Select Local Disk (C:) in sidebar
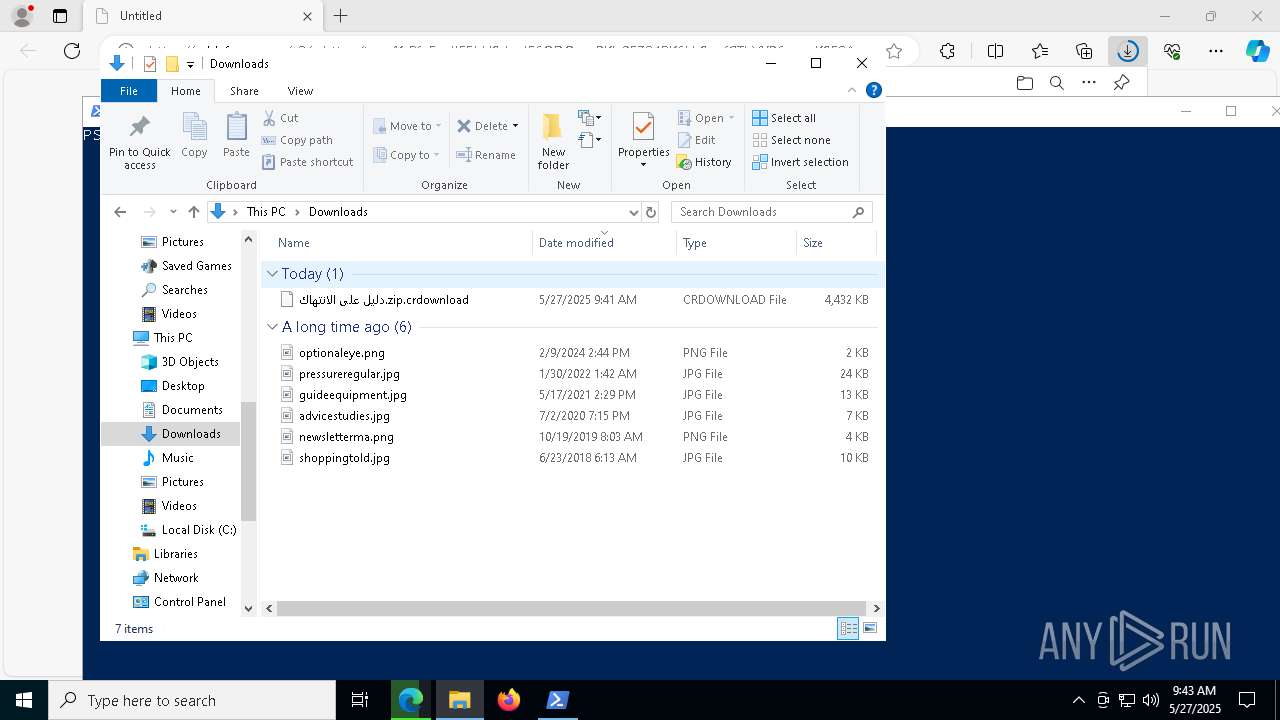 tap(188, 530)
